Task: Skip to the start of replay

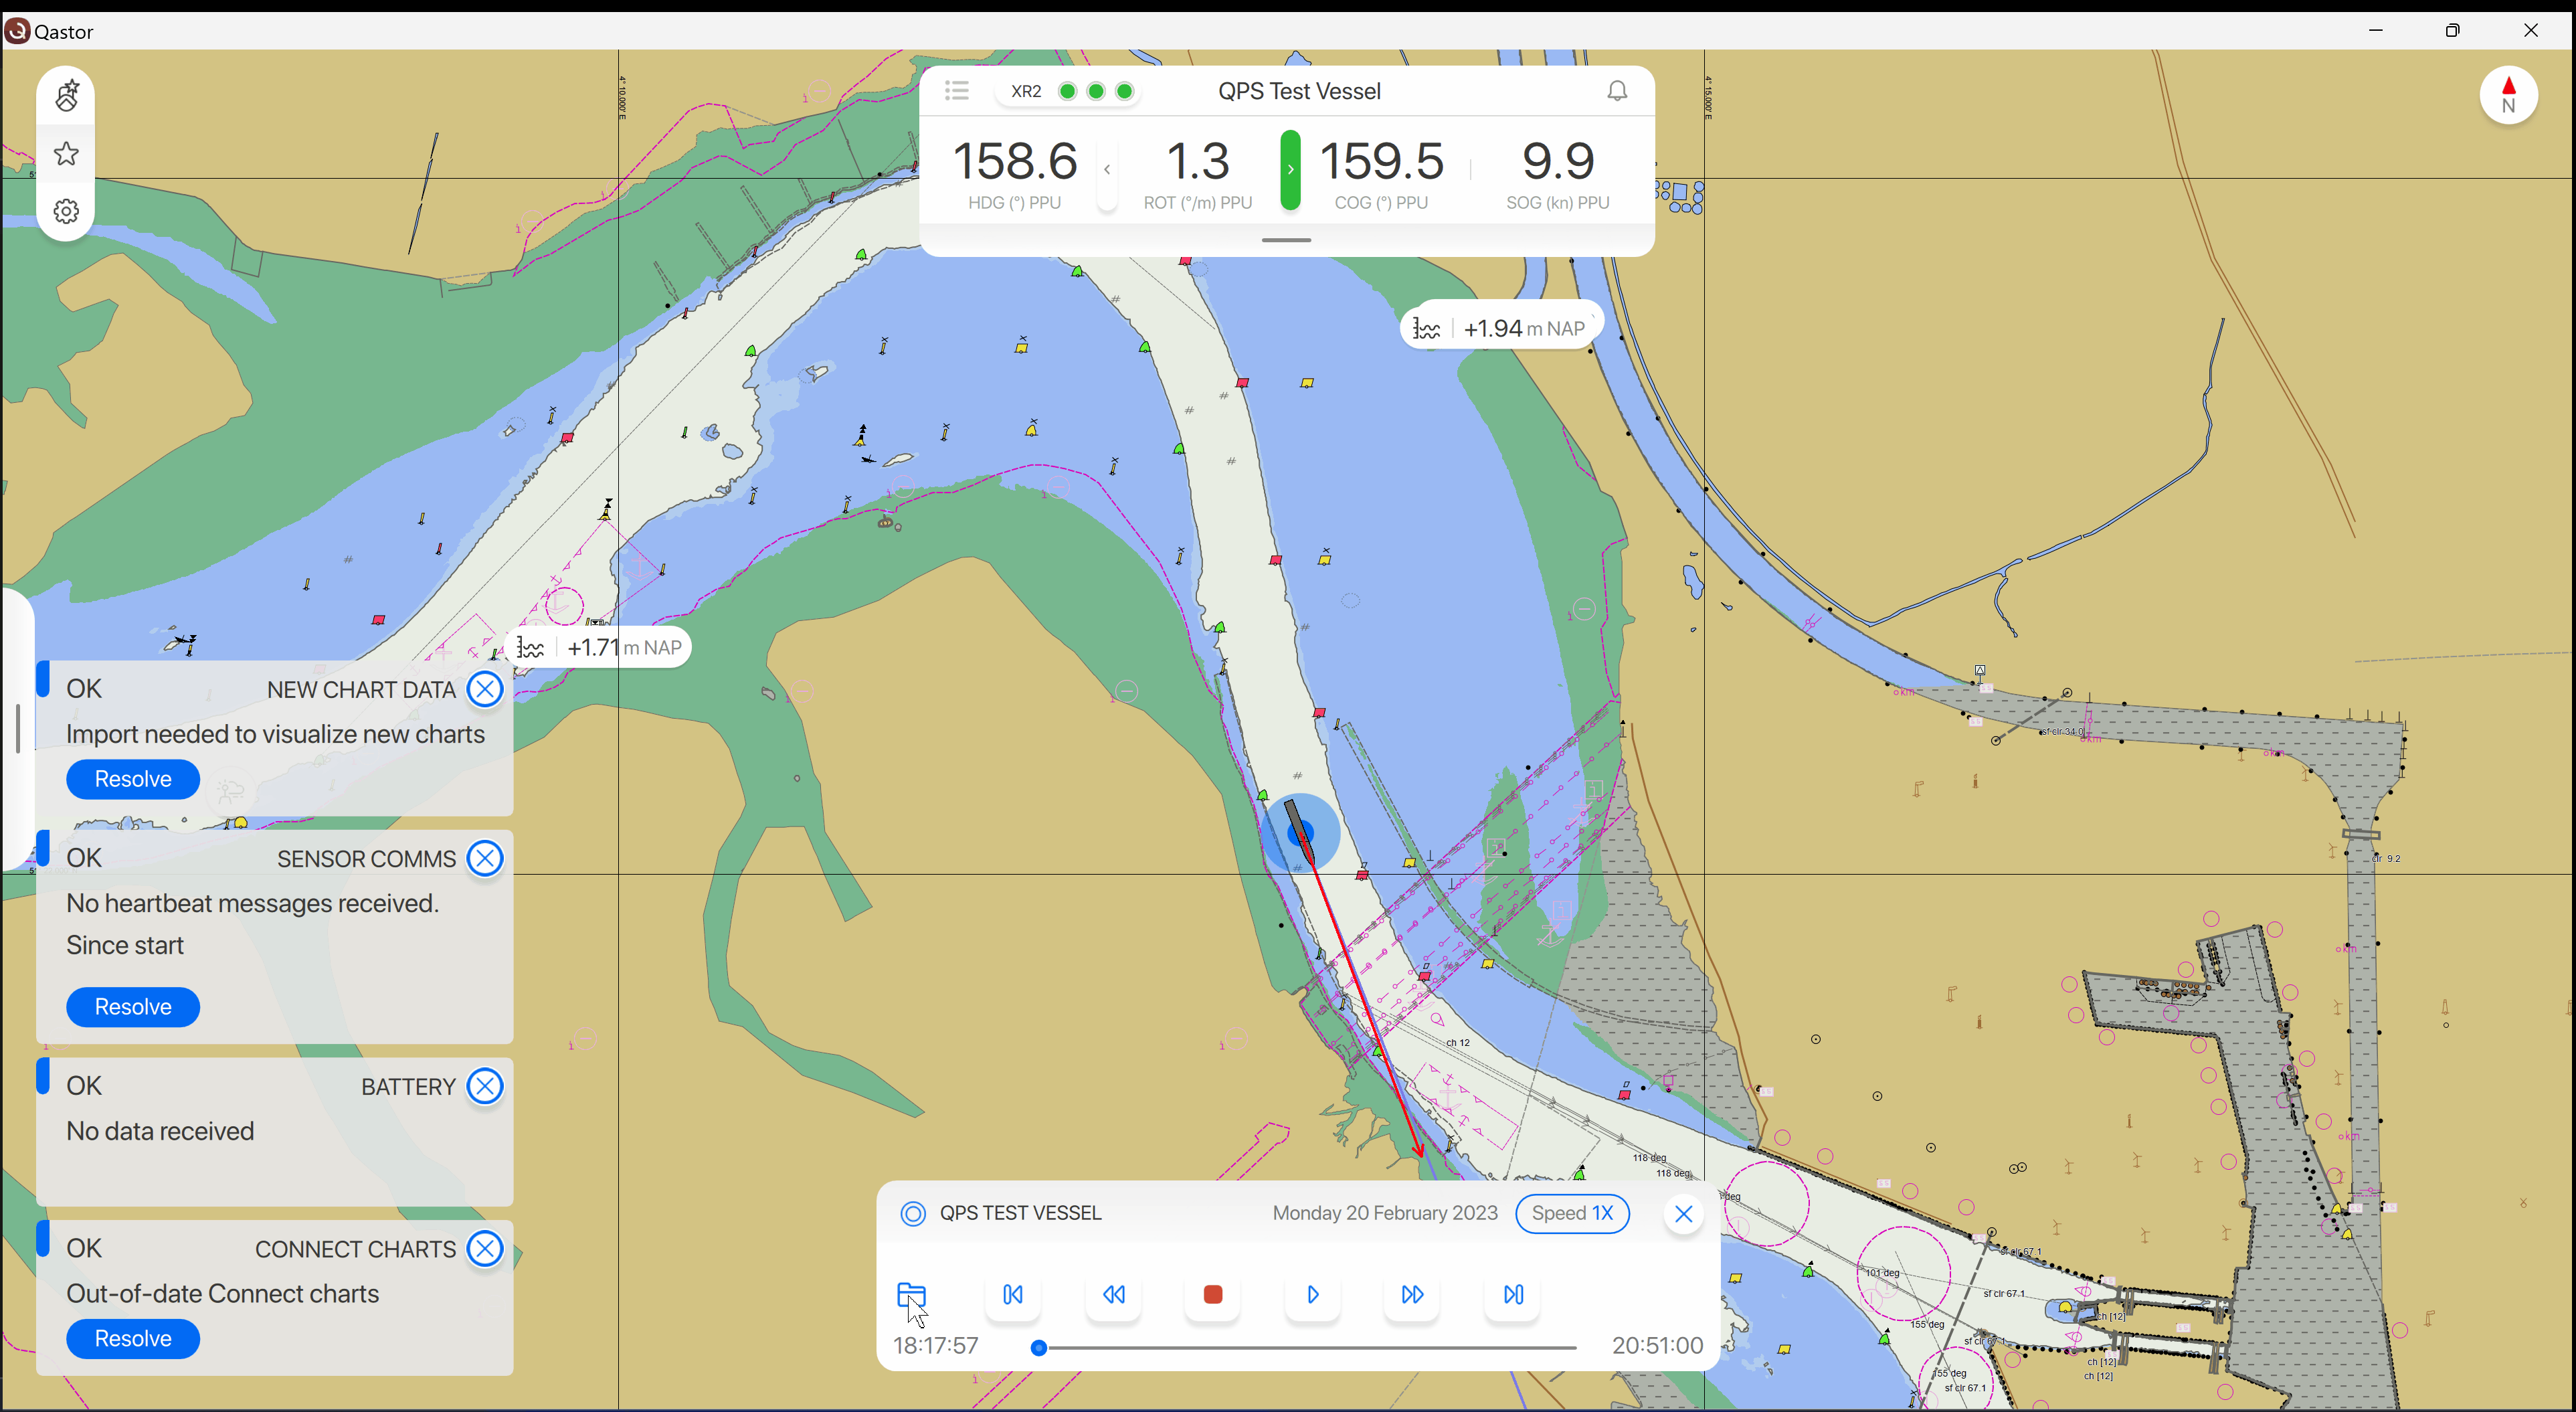Action: click(1012, 1294)
